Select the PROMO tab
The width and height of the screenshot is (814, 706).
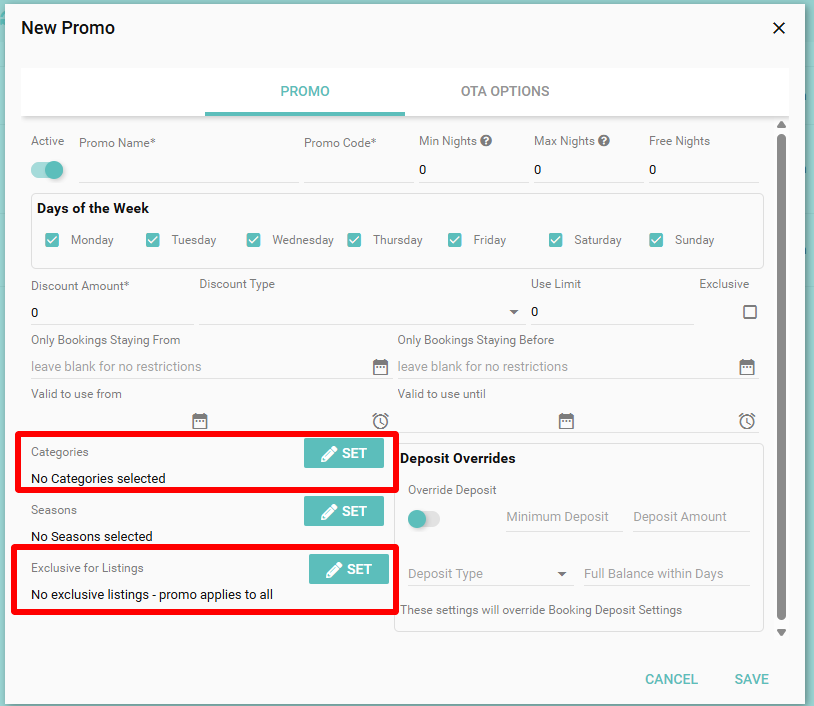305,91
